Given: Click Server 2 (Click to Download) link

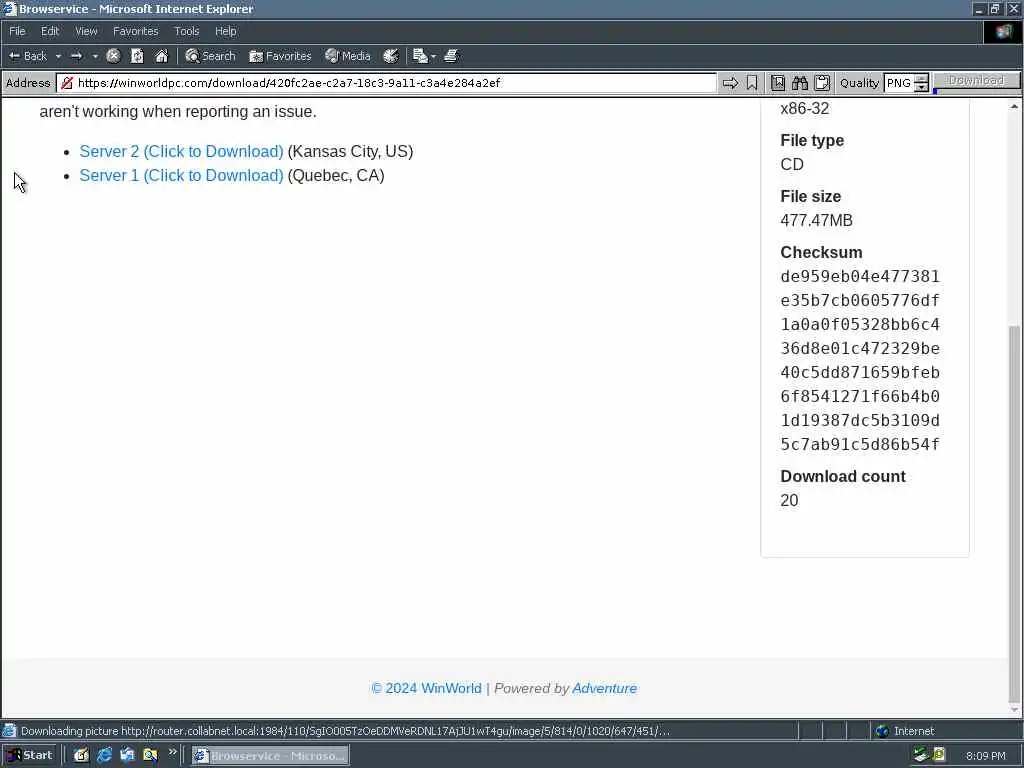Looking at the screenshot, I should [182, 152].
